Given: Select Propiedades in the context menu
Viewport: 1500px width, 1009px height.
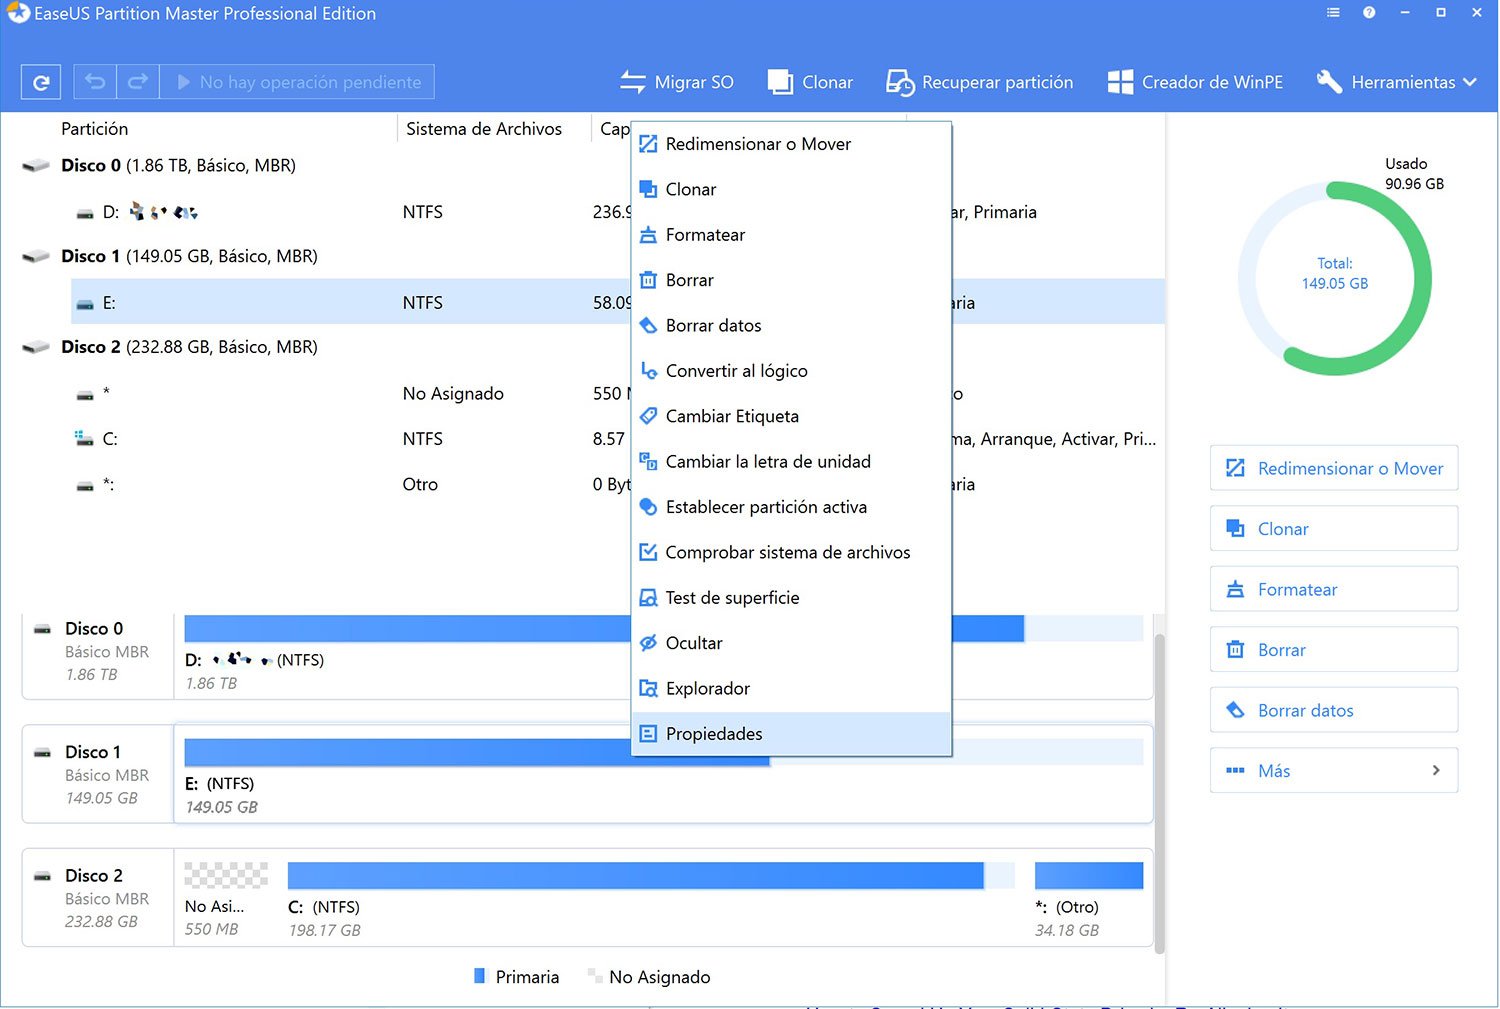Looking at the screenshot, I should coord(713,734).
